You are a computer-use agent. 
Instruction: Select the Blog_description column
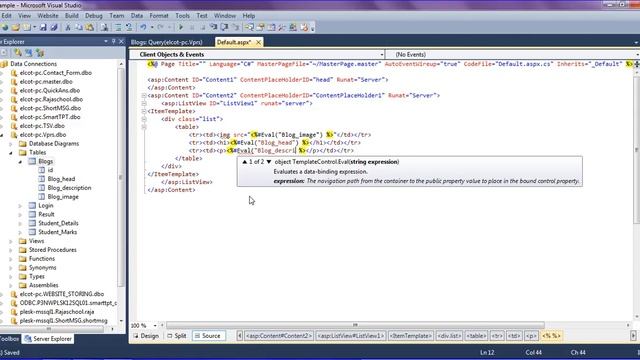pyautogui.click(x=69, y=188)
